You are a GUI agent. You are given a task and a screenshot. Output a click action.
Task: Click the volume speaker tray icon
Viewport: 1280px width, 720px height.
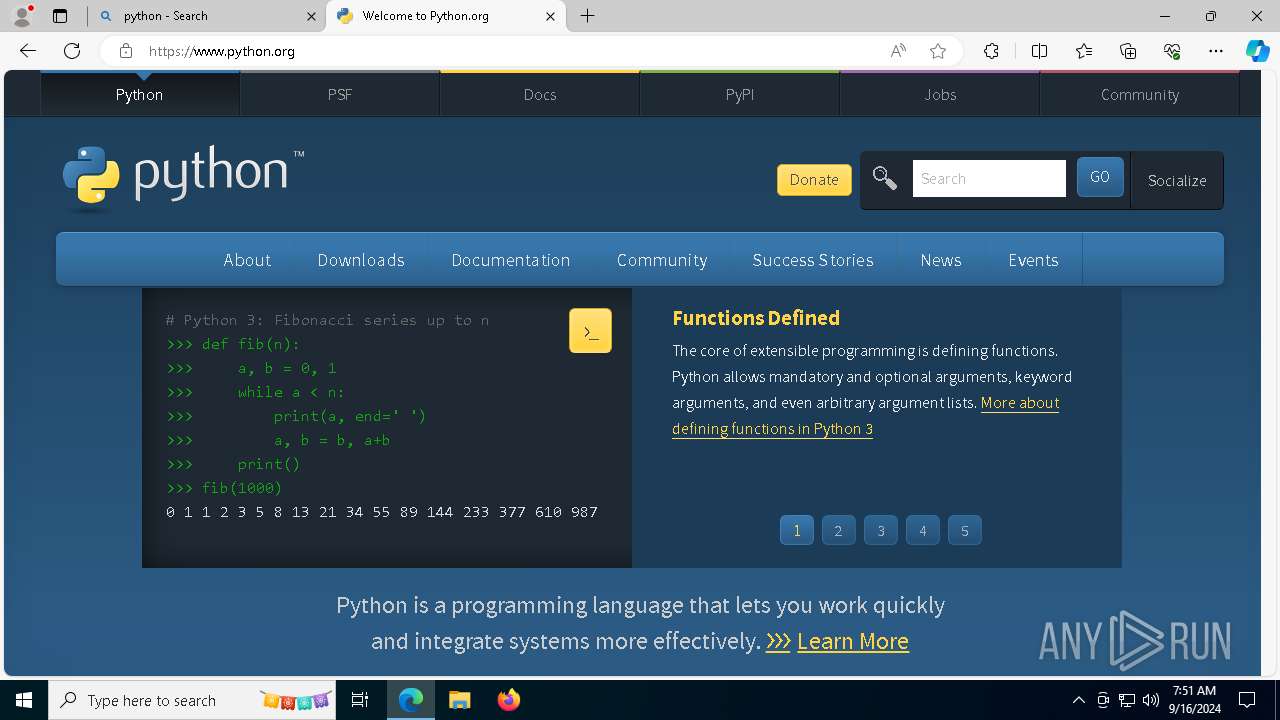pyautogui.click(x=1151, y=700)
